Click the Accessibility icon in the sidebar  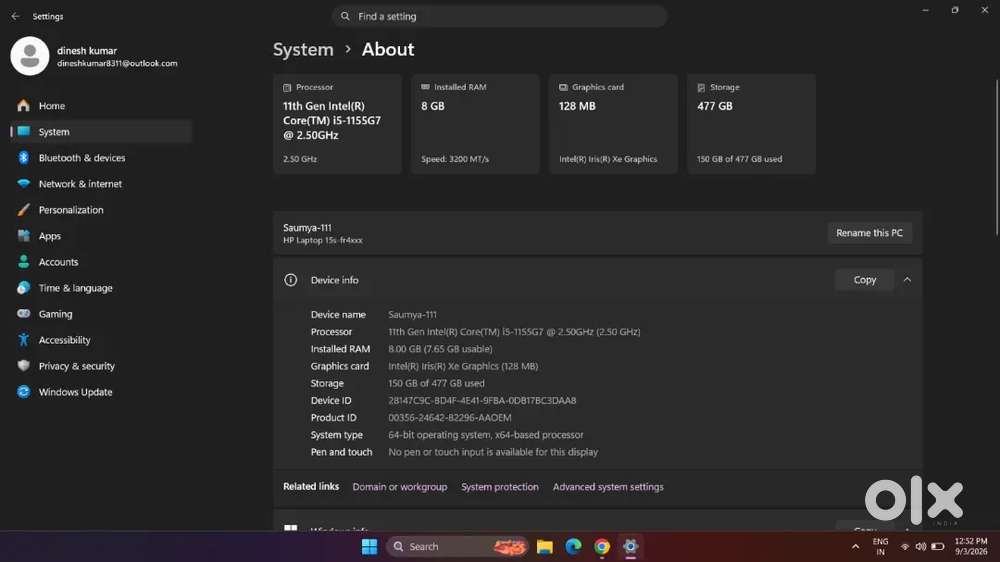coord(24,340)
